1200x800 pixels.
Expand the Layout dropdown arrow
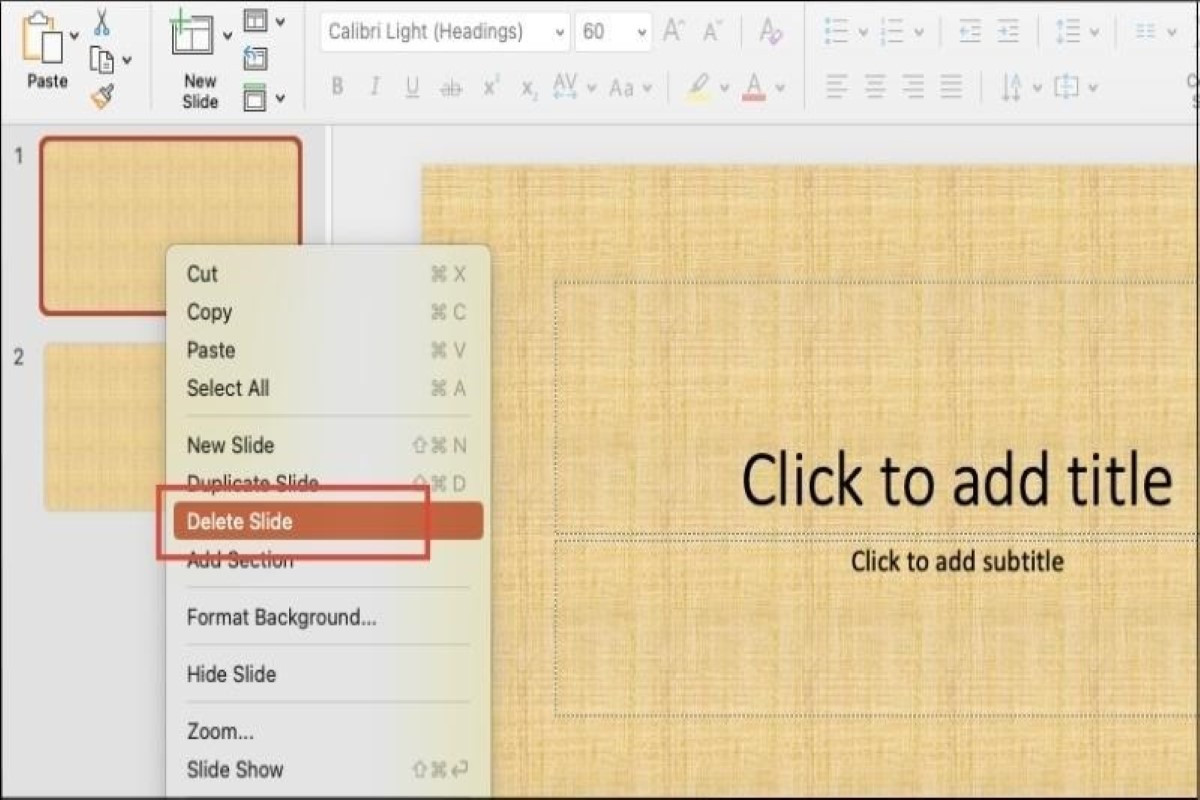tap(280, 22)
